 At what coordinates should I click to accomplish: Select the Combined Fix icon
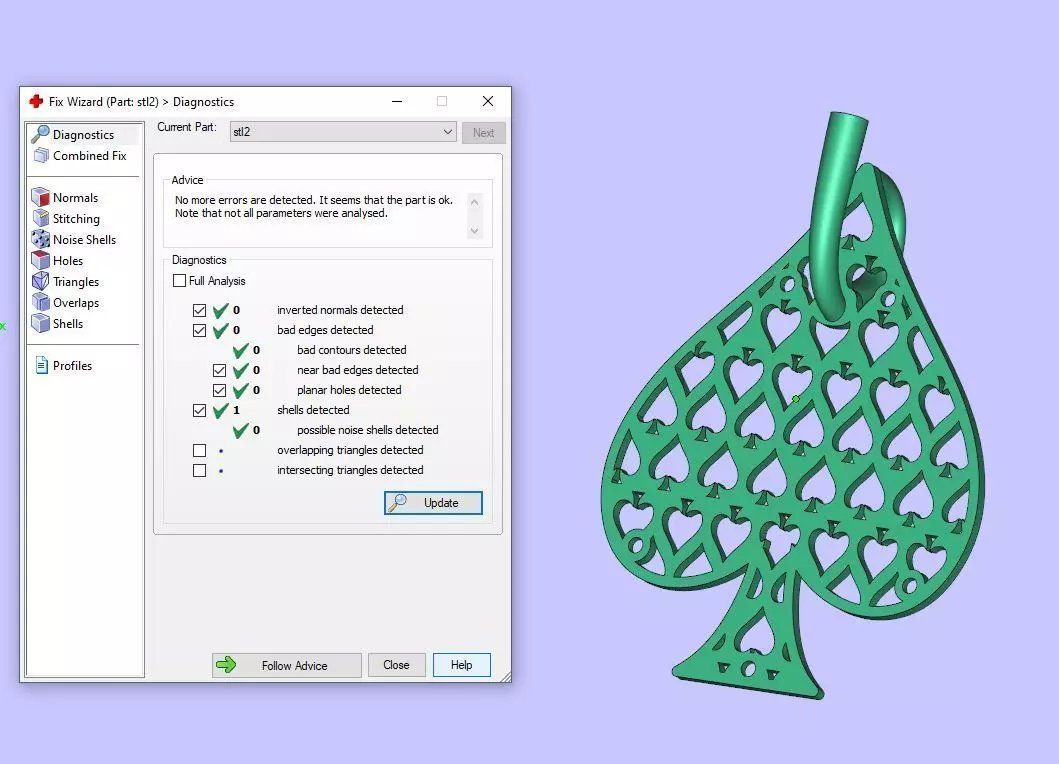coord(41,155)
